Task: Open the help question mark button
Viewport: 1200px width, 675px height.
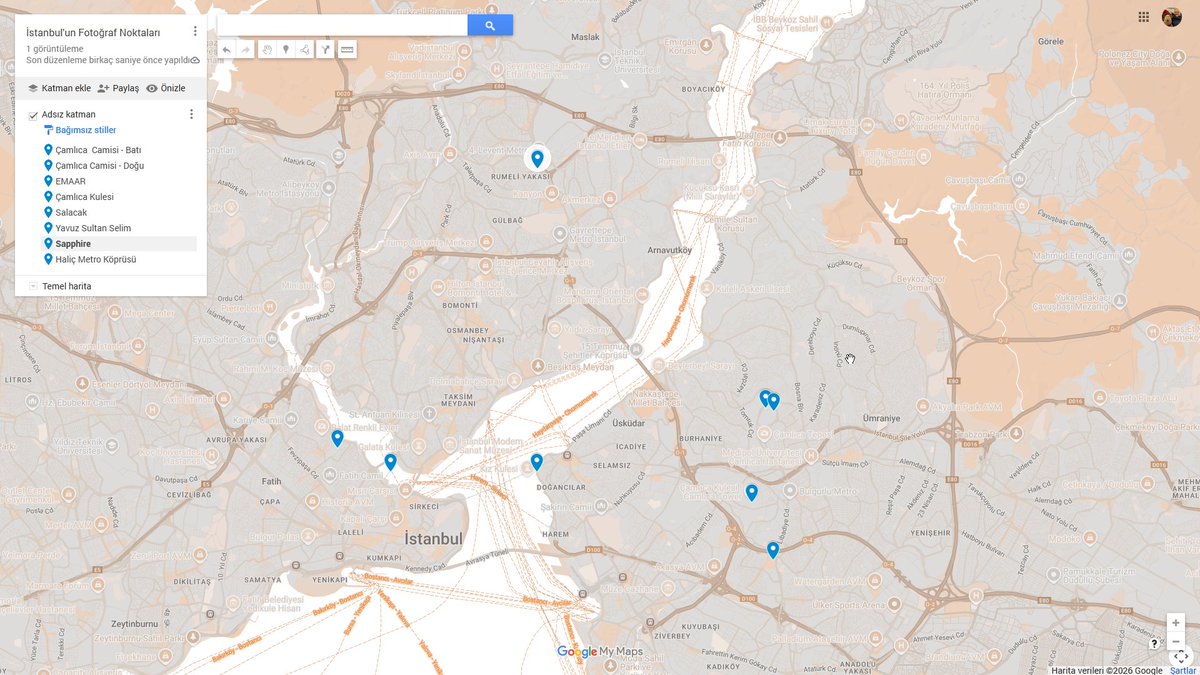Action: pos(1154,643)
